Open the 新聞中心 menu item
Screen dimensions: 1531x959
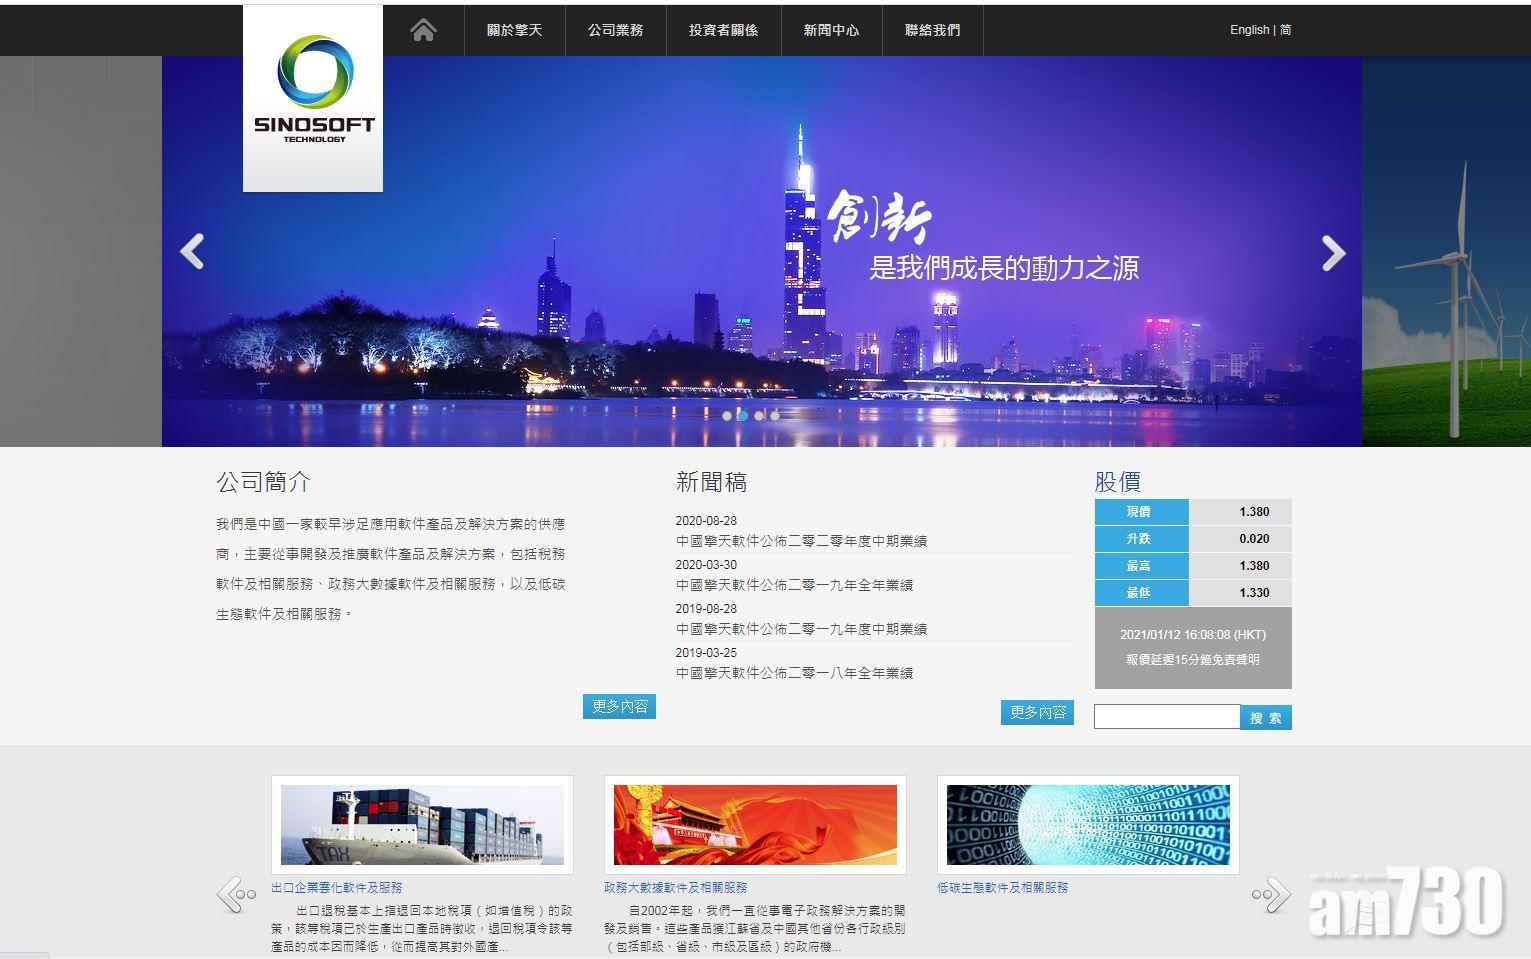(x=830, y=30)
